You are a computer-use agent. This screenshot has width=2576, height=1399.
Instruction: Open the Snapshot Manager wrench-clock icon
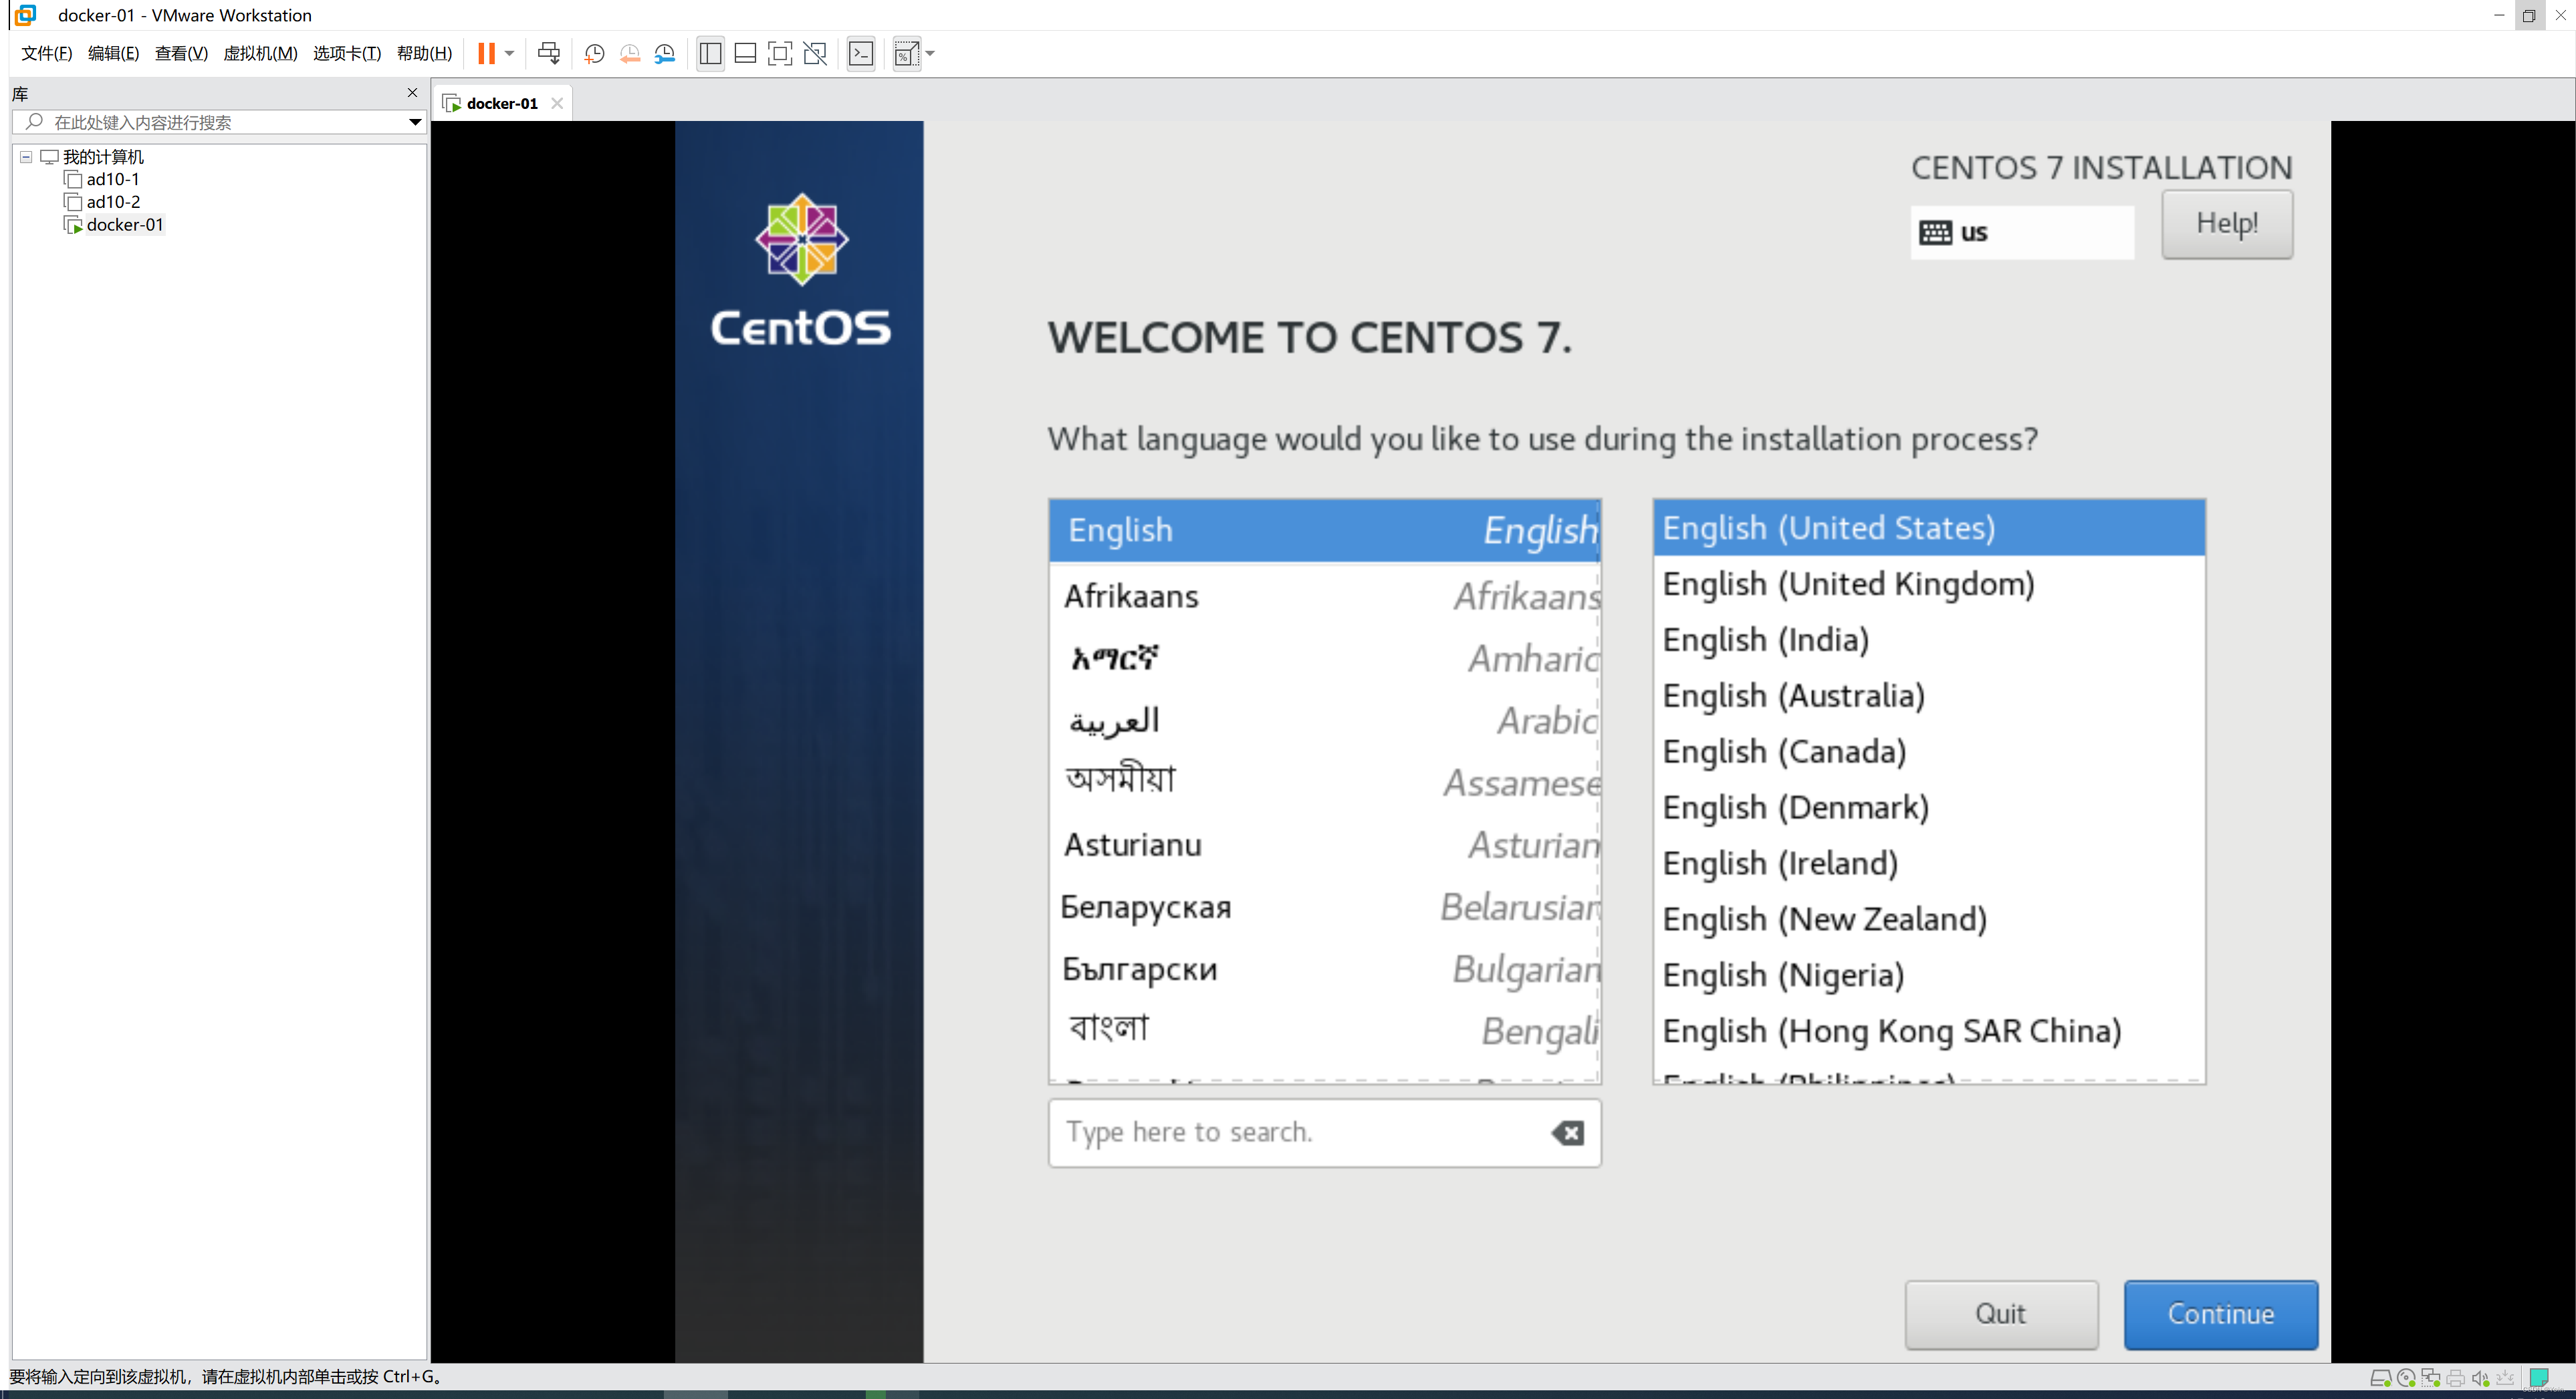coord(665,54)
